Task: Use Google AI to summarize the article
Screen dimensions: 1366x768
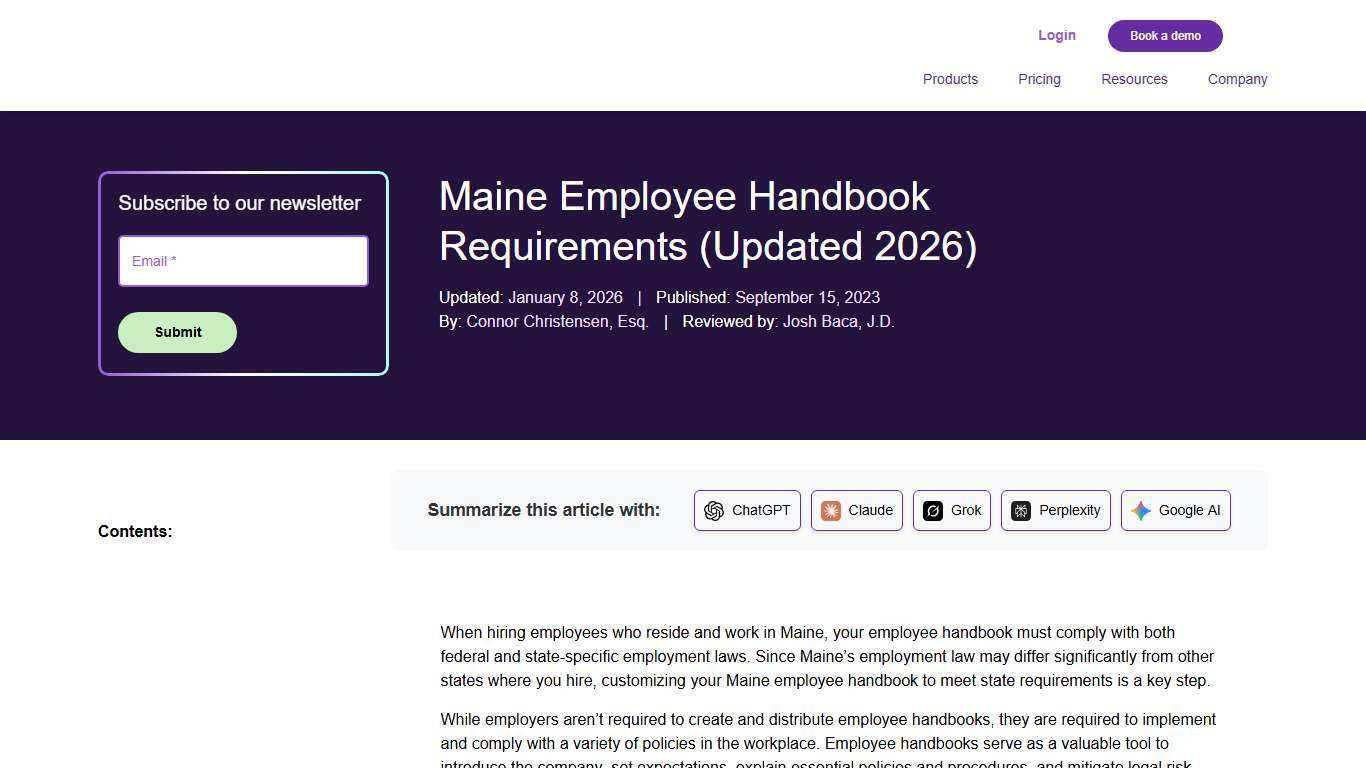Action: tap(1176, 510)
